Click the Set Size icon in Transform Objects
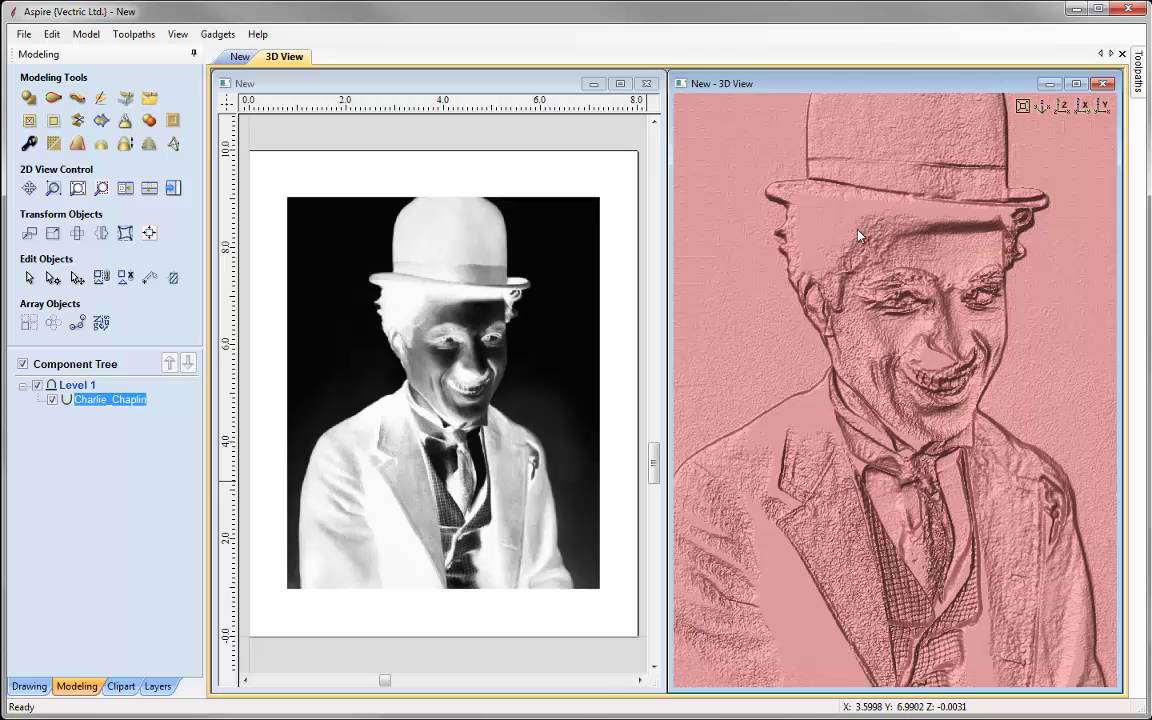 click(x=53, y=233)
